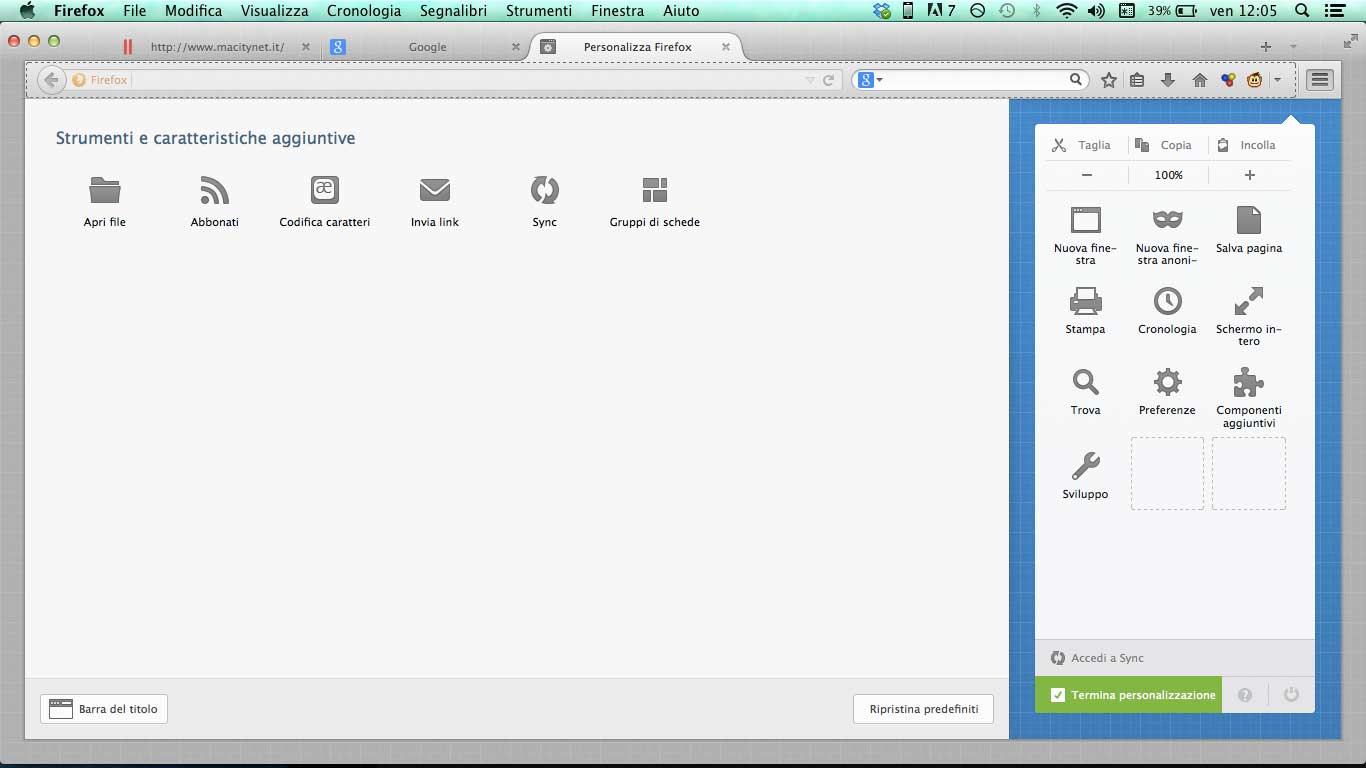Click the Copia button
This screenshot has height=768, width=1366.
click(x=1166, y=145)
